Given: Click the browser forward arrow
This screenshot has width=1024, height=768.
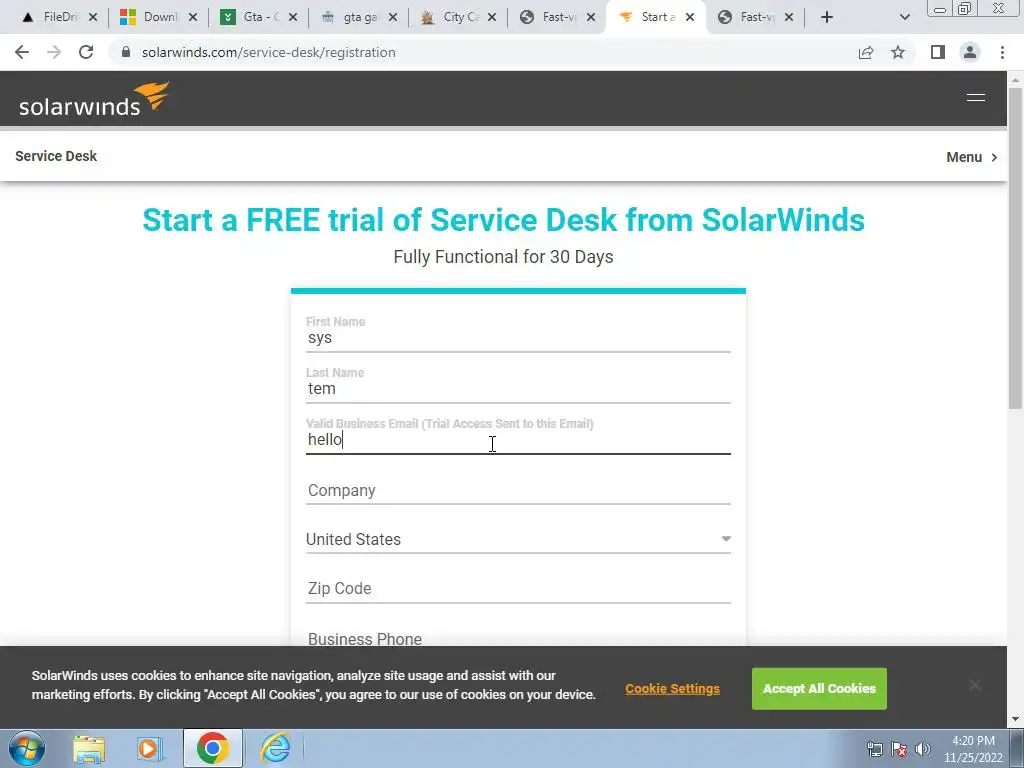Looking at the screenshot, I should (x=54, y=52).
